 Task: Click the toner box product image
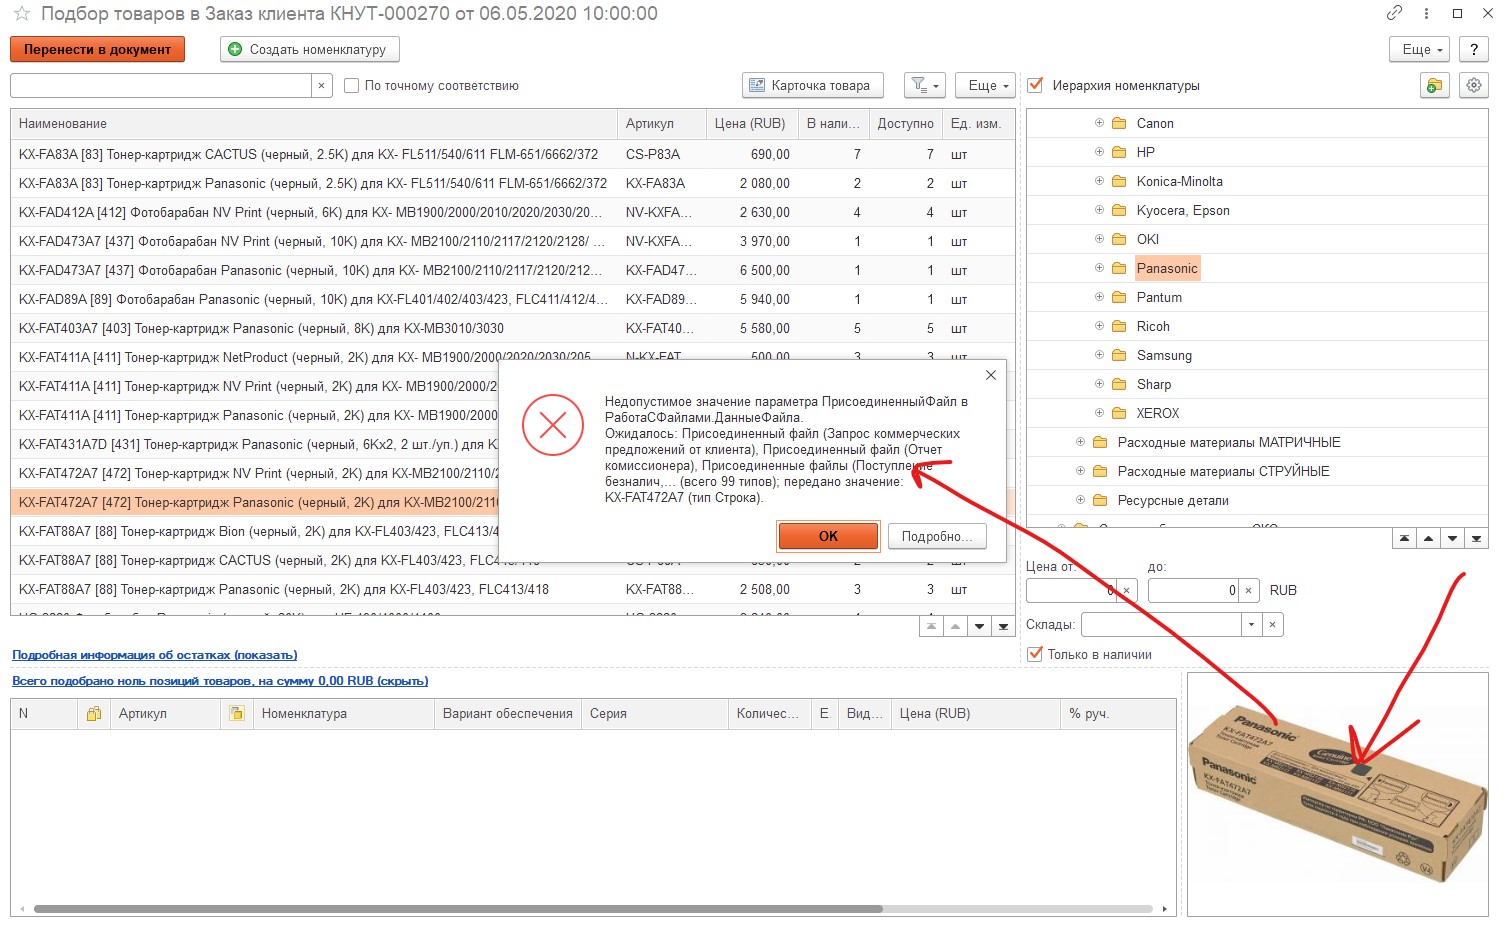coord(1337,795)
